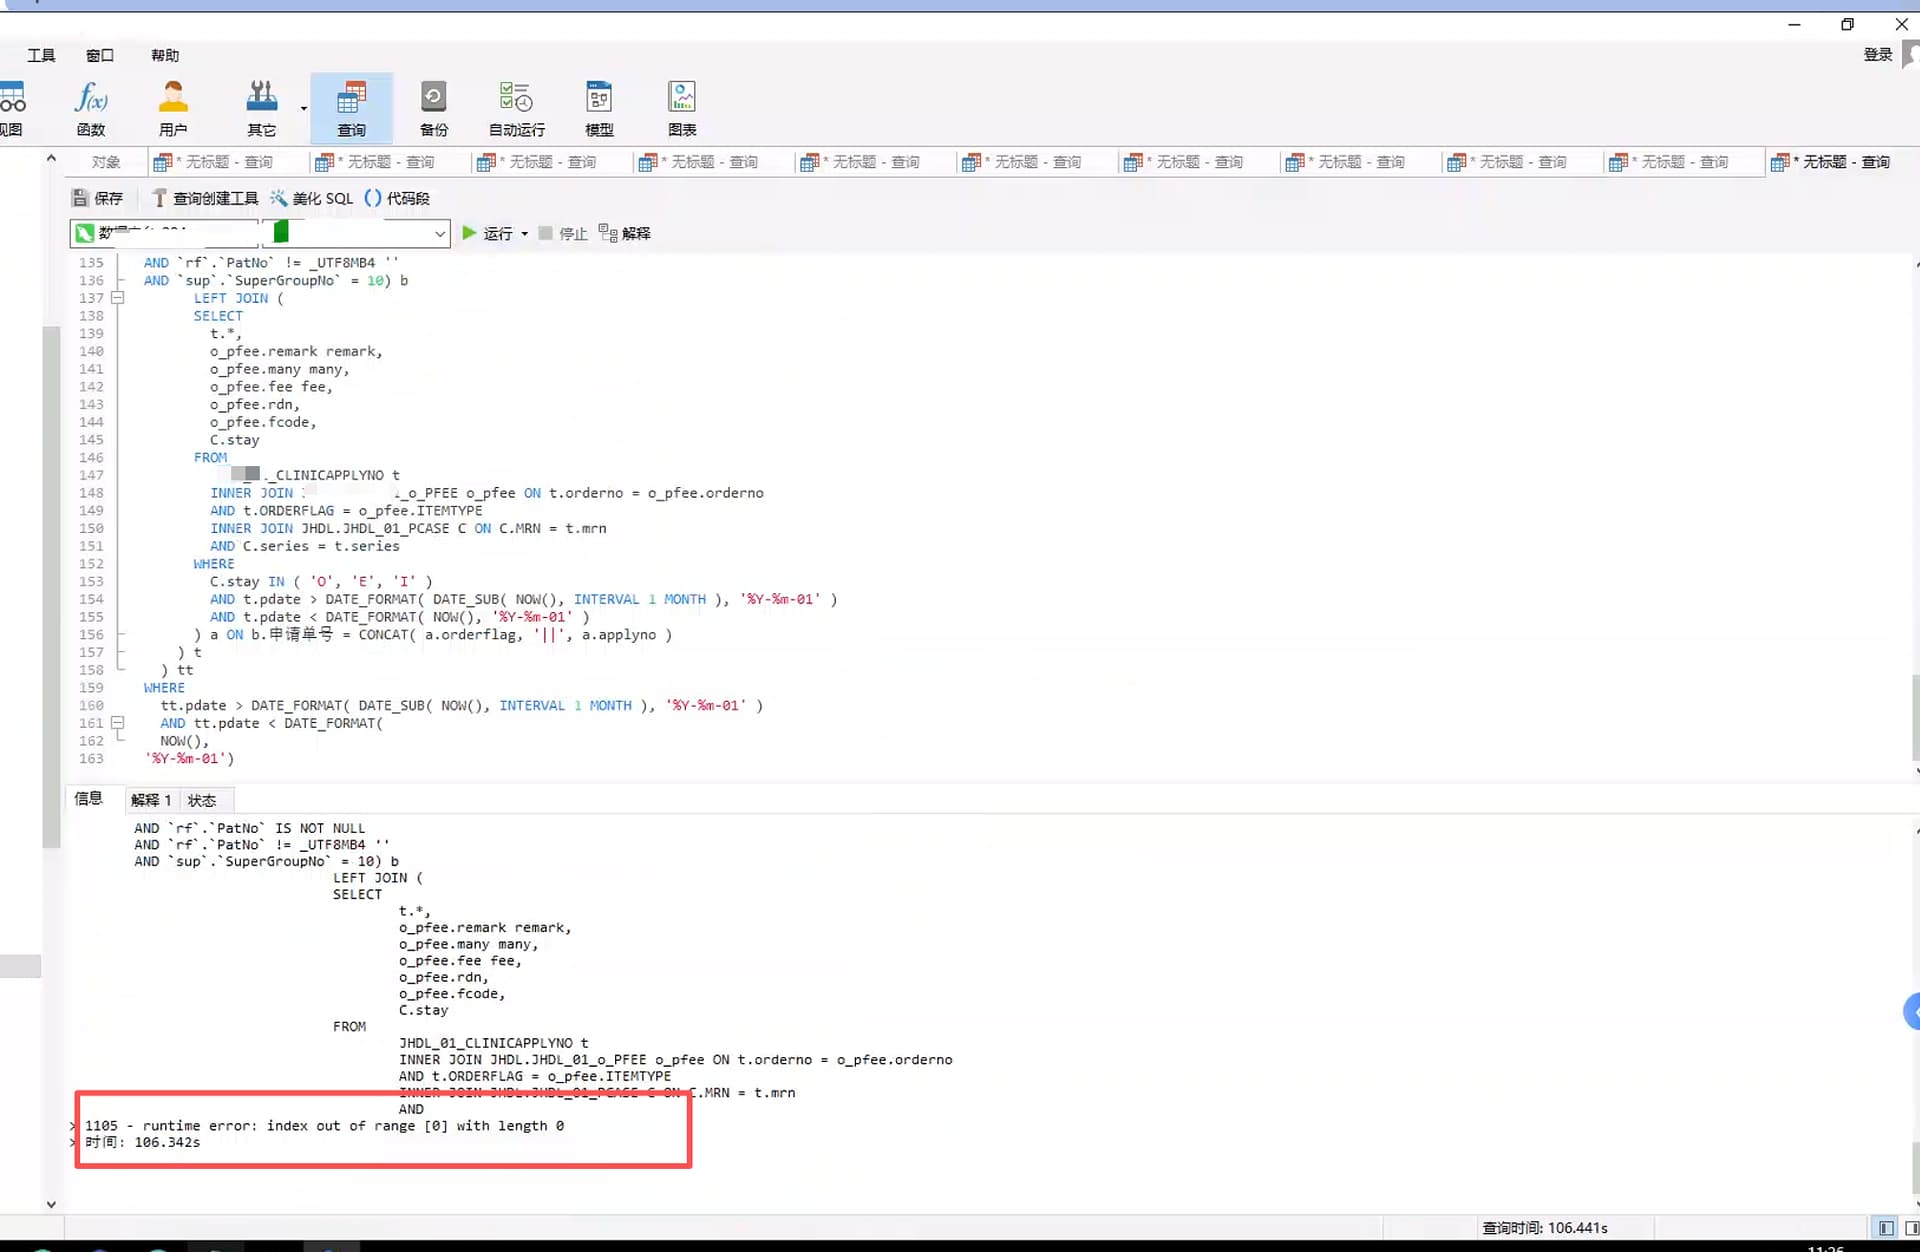Click the 解释 explain query icon
The width and height of the screenshot is (1920, 1252).
click(625, 233)
